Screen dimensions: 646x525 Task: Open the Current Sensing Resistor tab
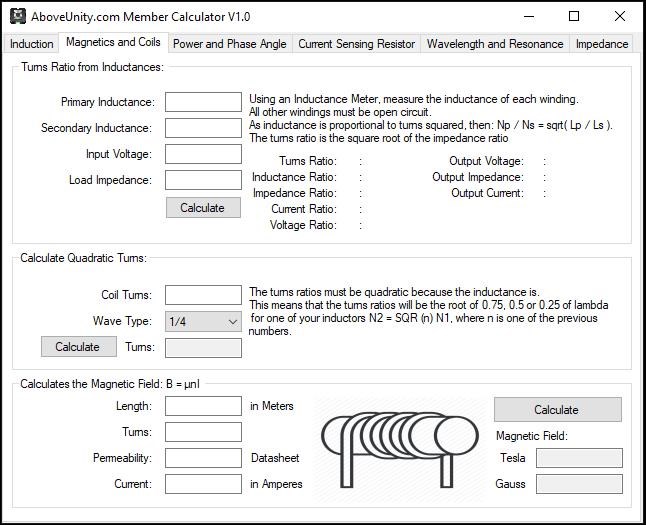[356, 44]
